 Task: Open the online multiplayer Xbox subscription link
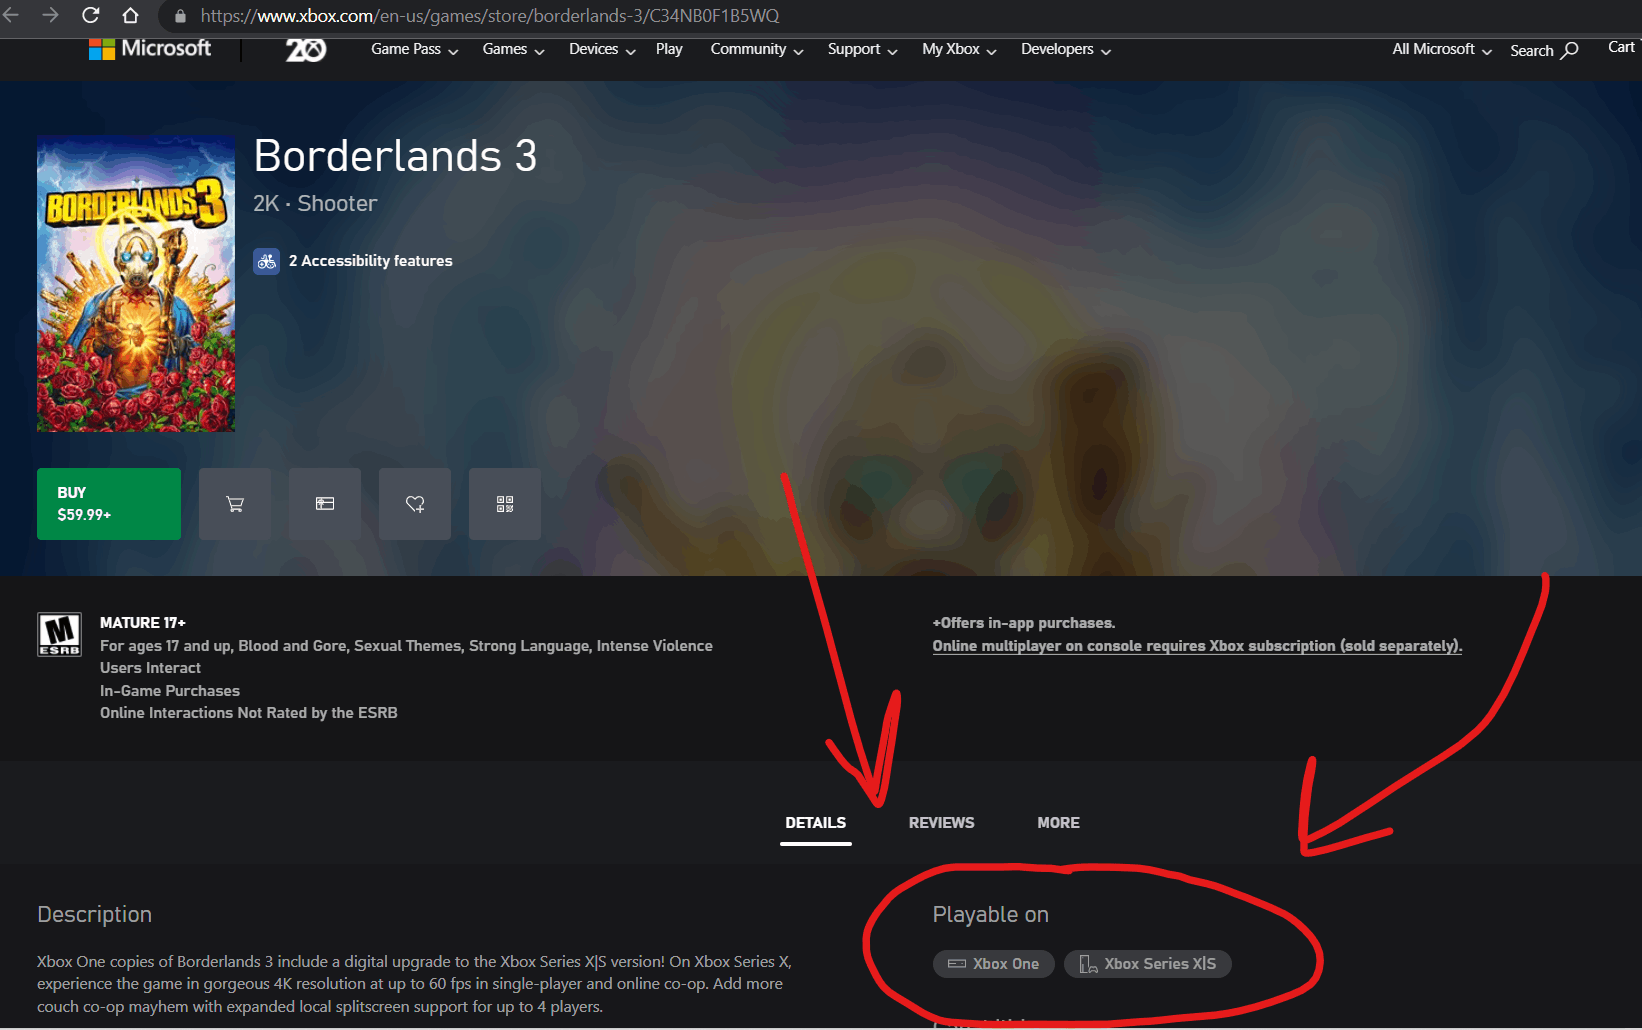click(1197, 646)
